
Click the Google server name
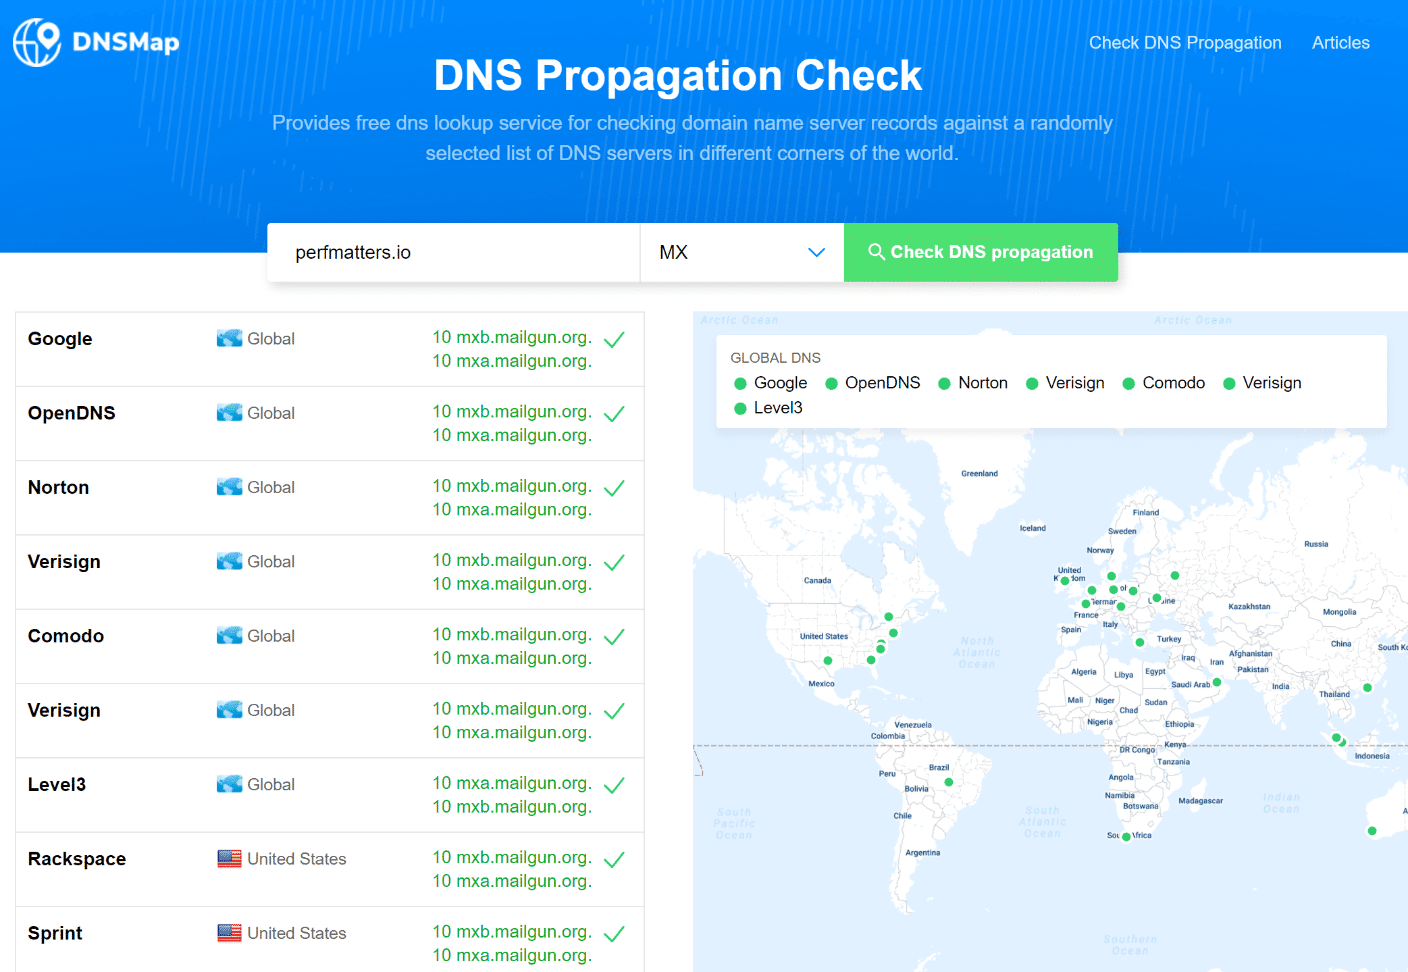60,339
